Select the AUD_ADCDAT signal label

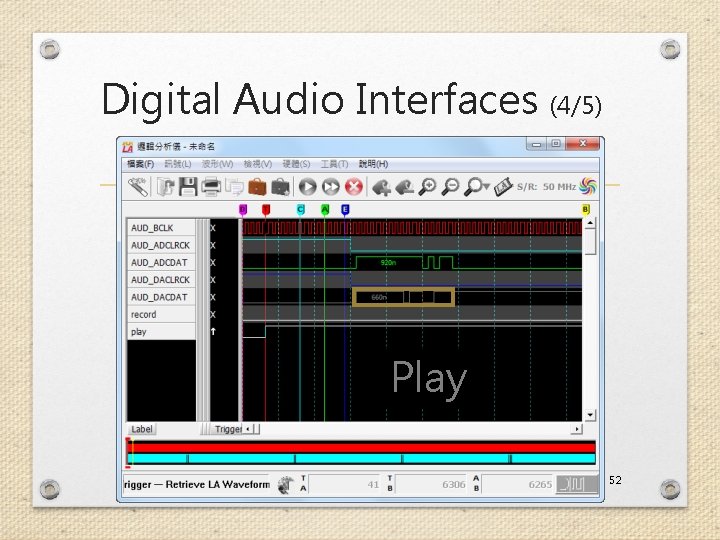click(161, 263)
